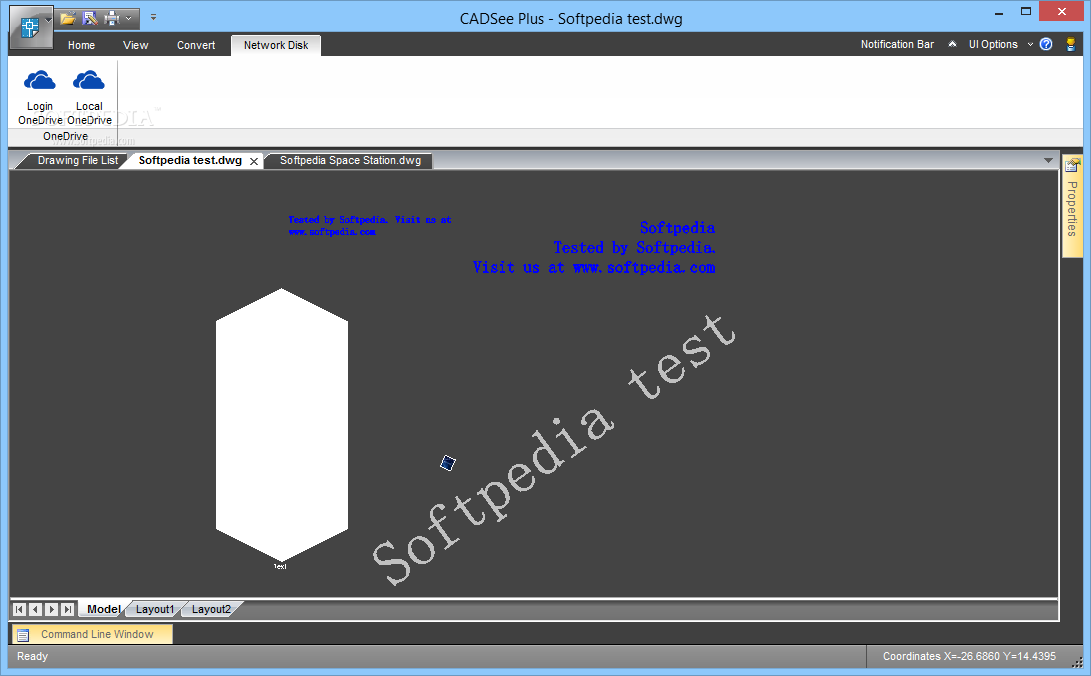This screenshot has height=676, width=1091.
Task: Collapse the ribbon with the up arrow
Action: pos(952,44)
